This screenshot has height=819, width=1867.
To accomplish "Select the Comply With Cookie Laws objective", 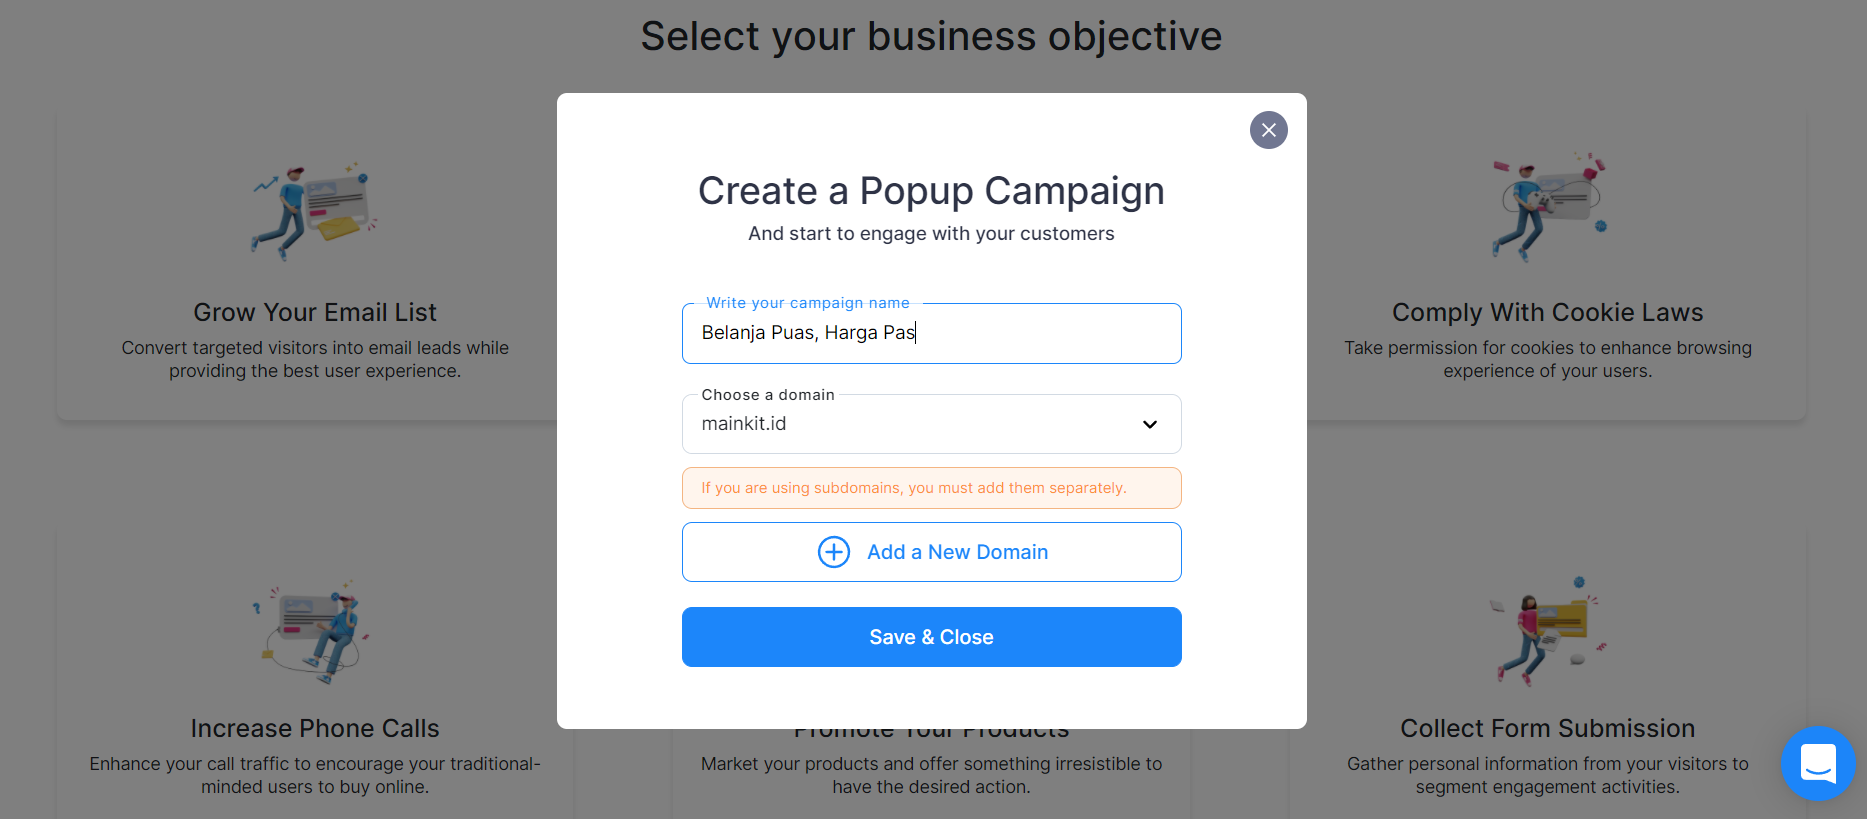I will 1548,312.
